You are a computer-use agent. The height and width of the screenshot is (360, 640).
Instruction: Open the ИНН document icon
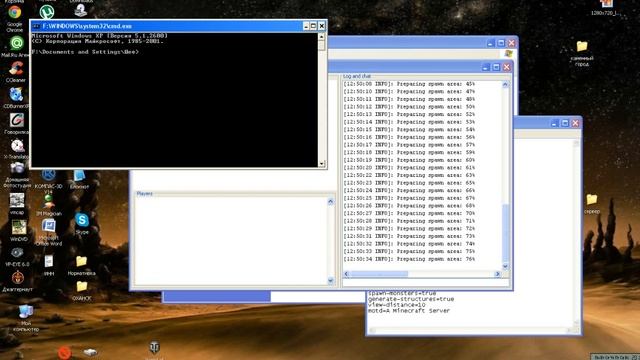click(x=49, y=261)
